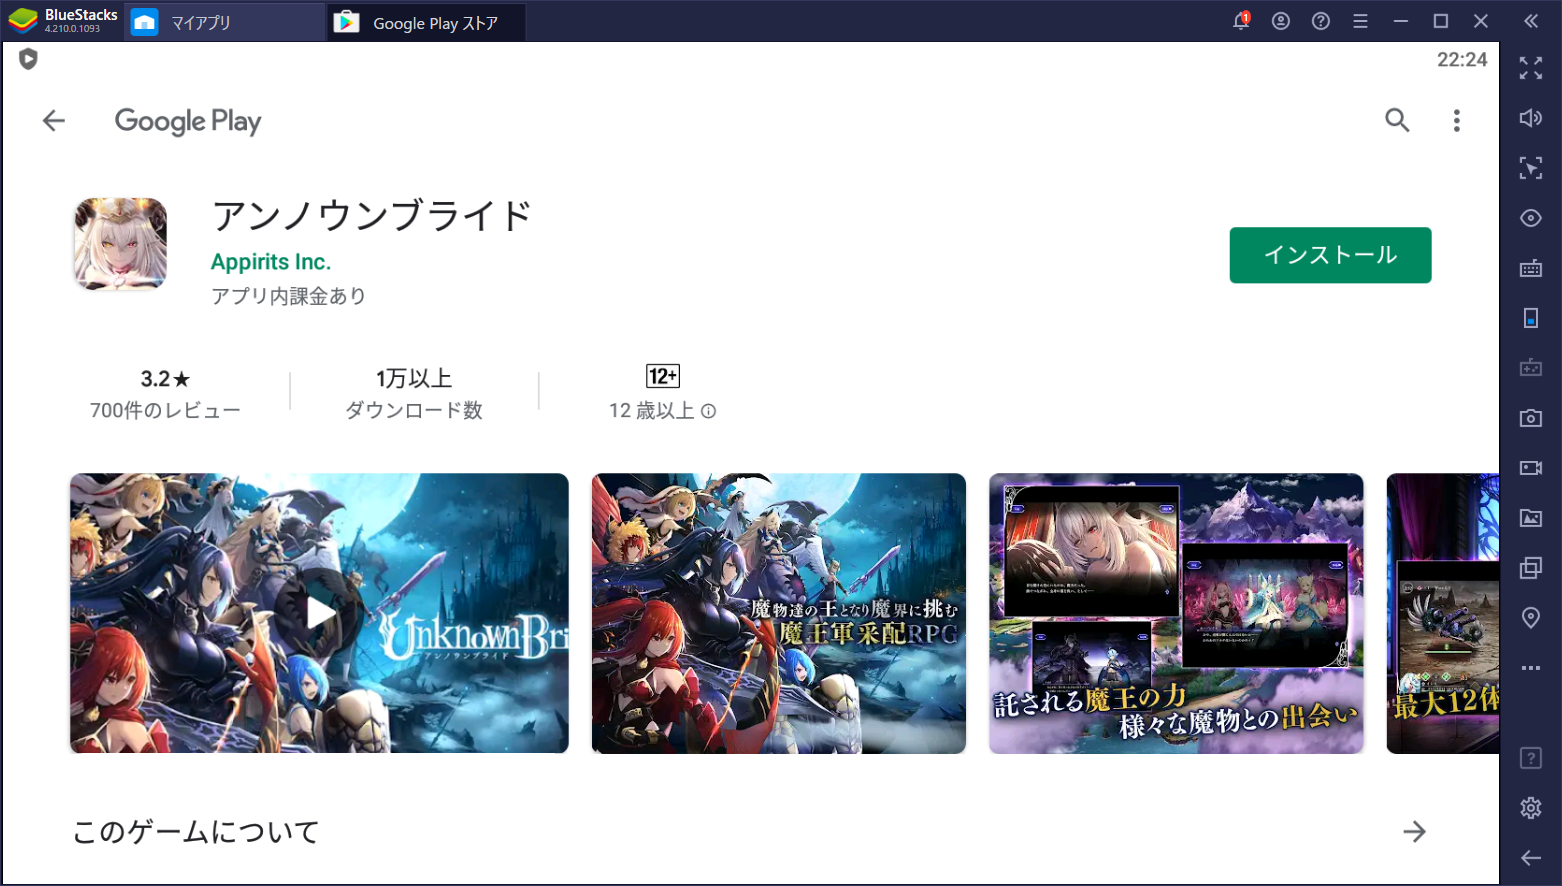Show more sidebar tools via three dots
Image resolution: width=1562 pixels, height=886 pixels.
click(x=1531, y=668)
